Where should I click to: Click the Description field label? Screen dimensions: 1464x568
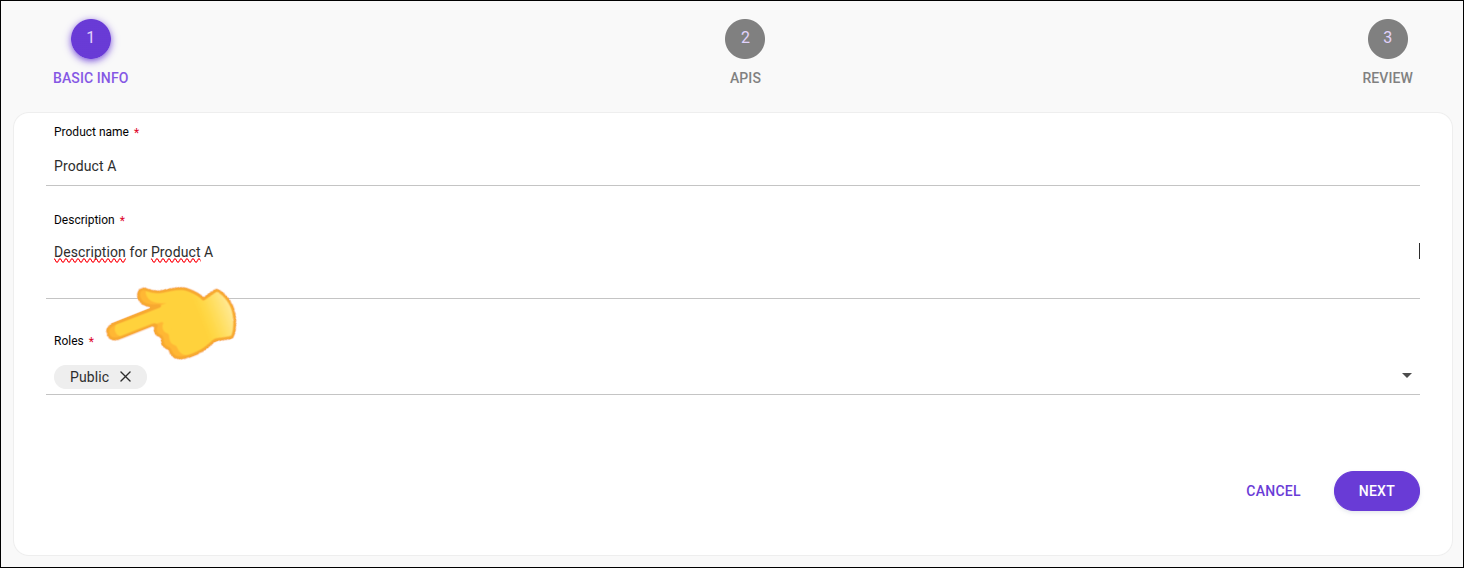coord(84,220)
